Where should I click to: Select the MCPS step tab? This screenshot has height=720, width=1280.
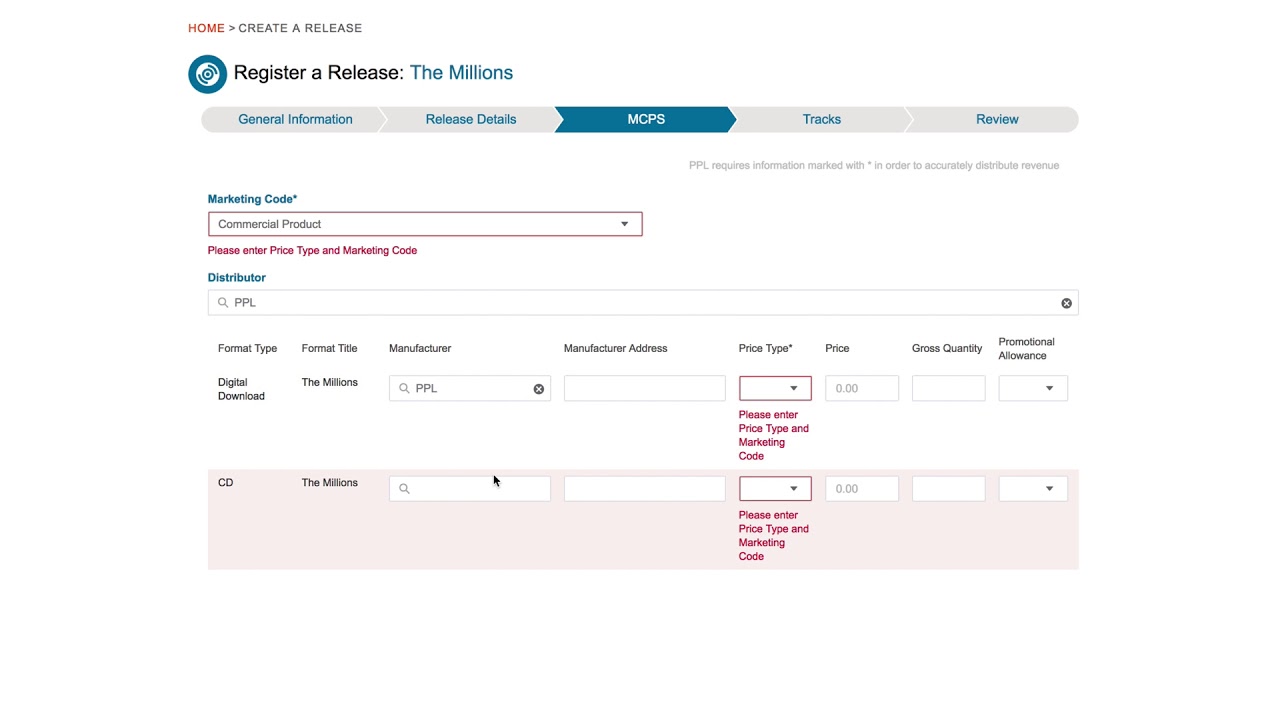[646, 119]
